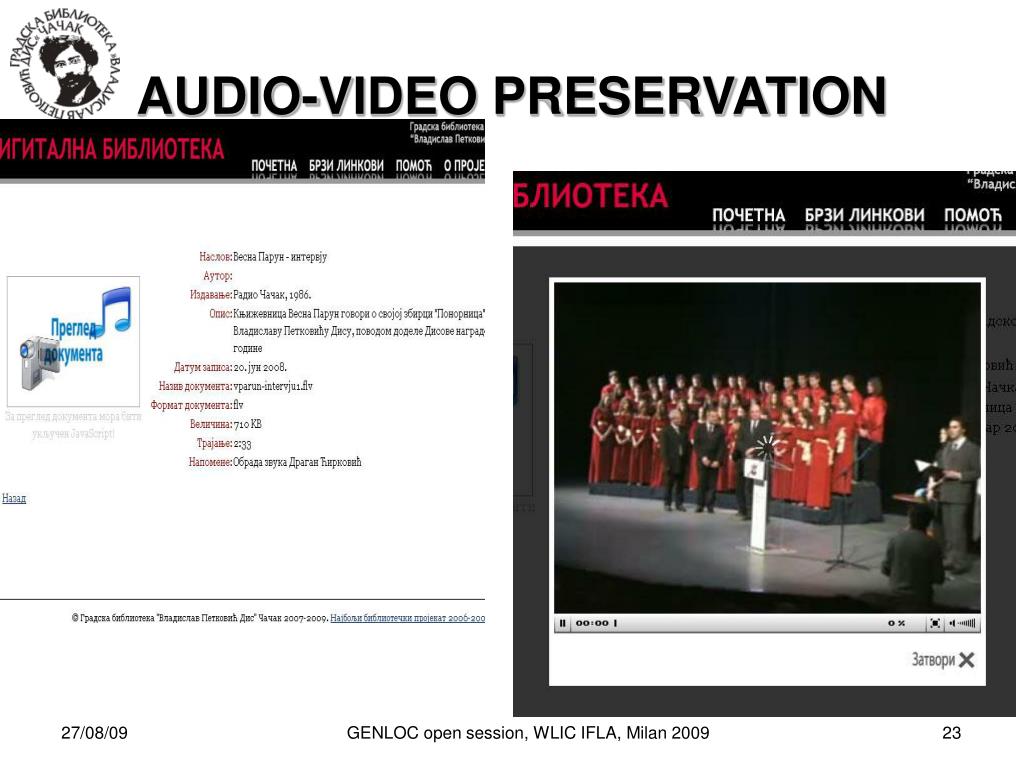Click the slide date 27/08/09
Viewport: 1024px width, 768px height.
pyautogui.click(x=94, y=733)
